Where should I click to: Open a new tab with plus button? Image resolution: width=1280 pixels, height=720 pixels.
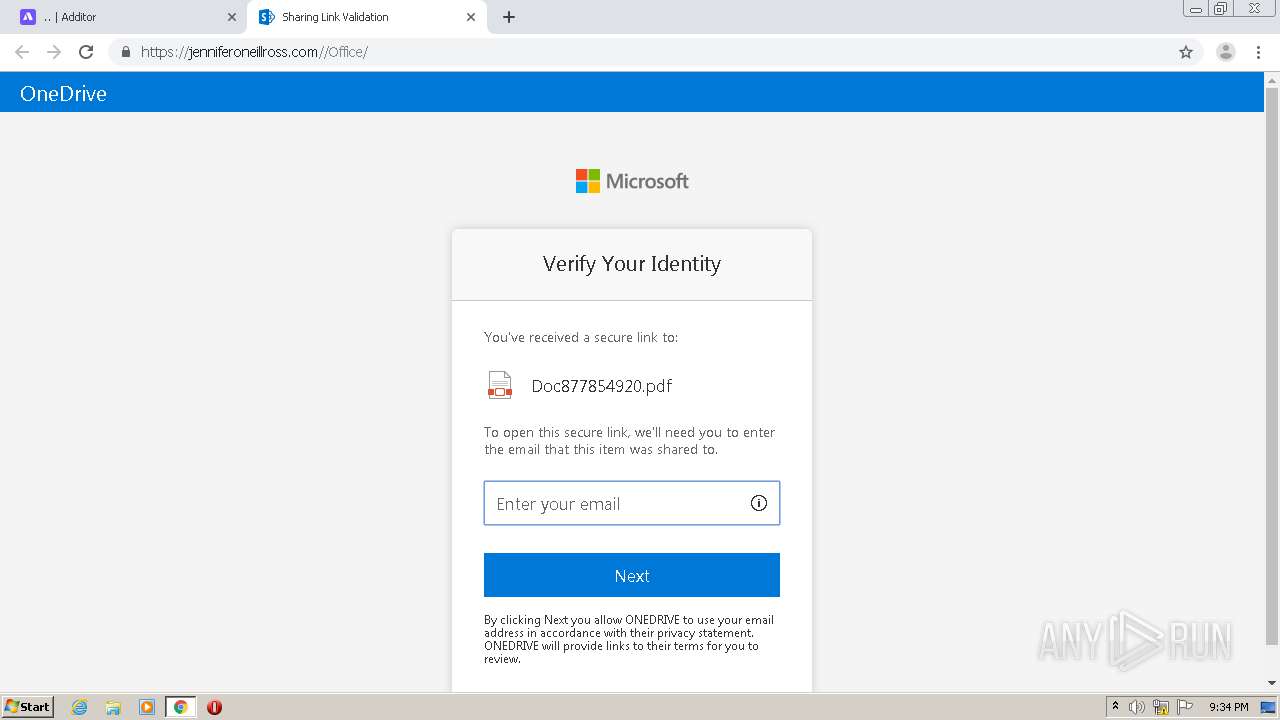[508, 17]
